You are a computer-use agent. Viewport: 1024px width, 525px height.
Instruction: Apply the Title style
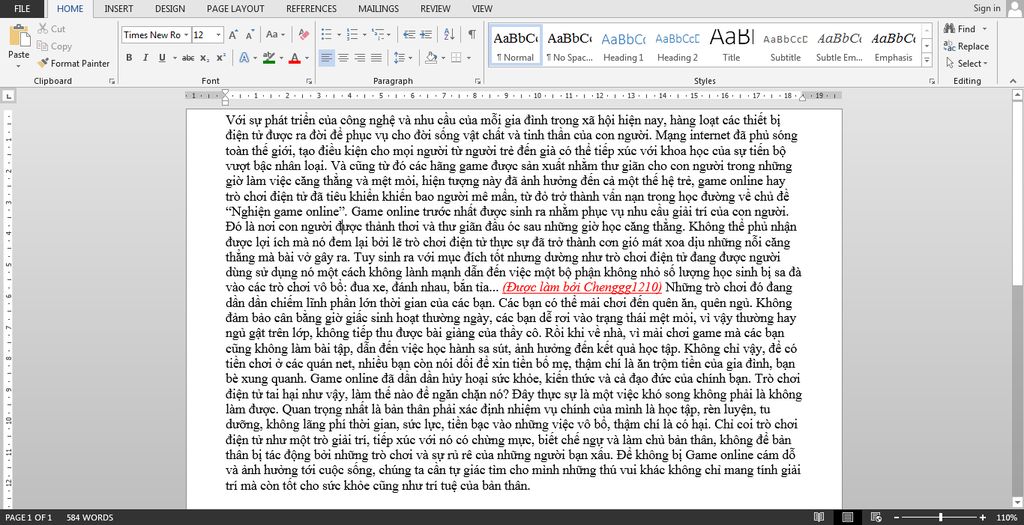731,46
